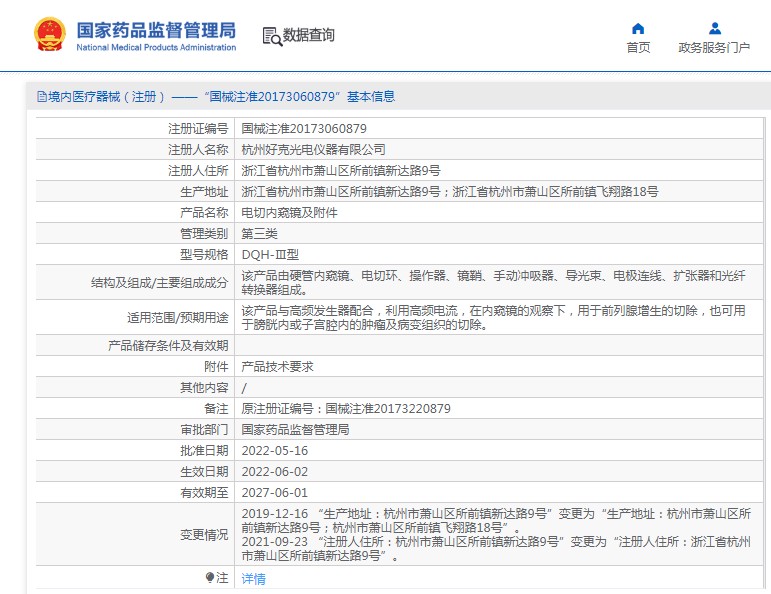Click the 结构及组成/主要组成成分 label
Viewport: 771px width, 594px height.
(x=160, y=283)
